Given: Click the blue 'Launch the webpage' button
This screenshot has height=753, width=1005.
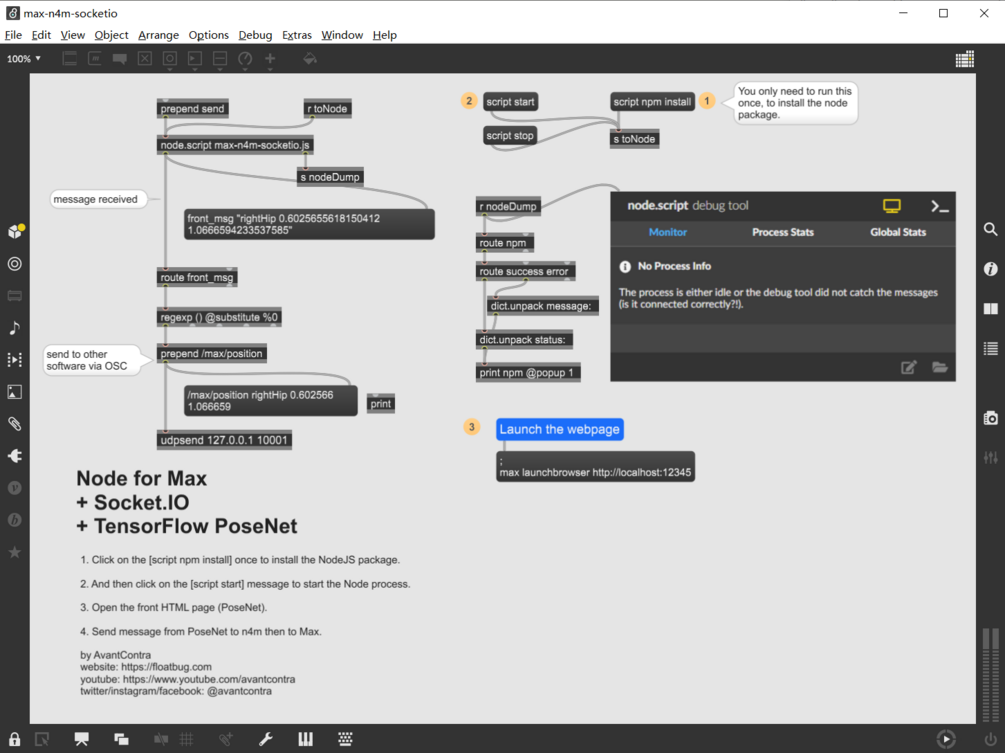Looking at the screenshot, I should pos(559,429).
